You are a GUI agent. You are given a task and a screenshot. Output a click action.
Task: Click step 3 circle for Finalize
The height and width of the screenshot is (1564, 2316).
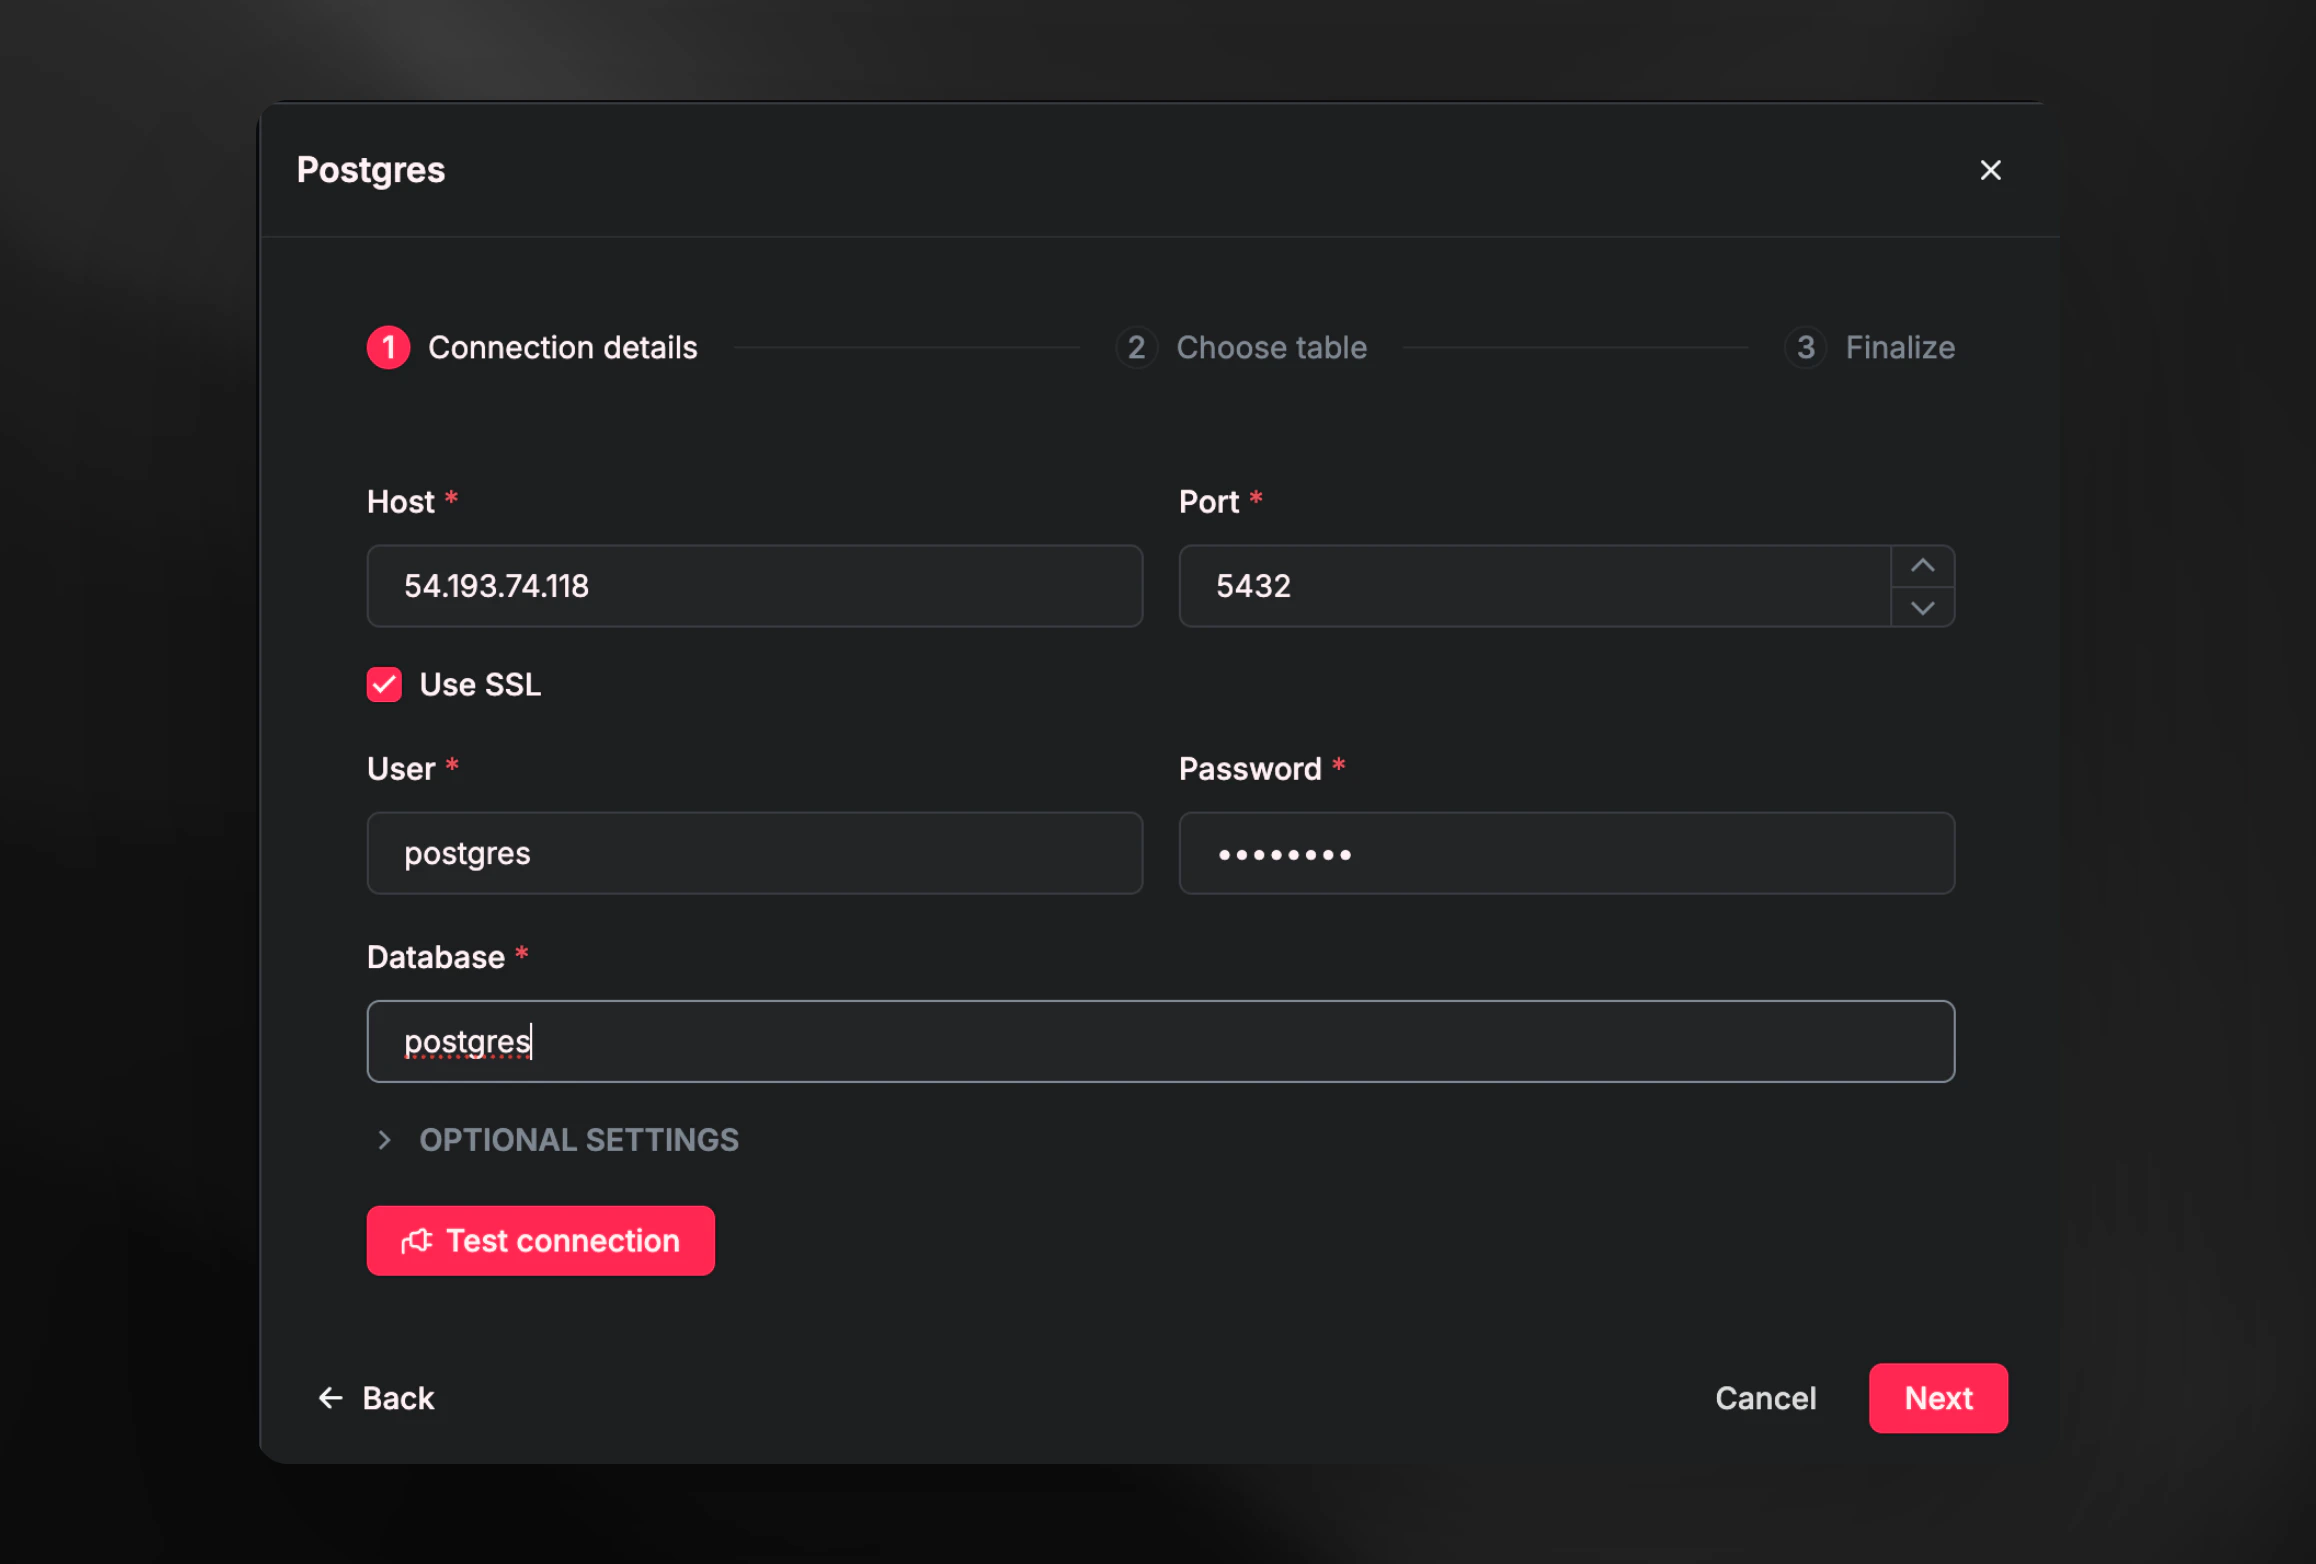1805,348
